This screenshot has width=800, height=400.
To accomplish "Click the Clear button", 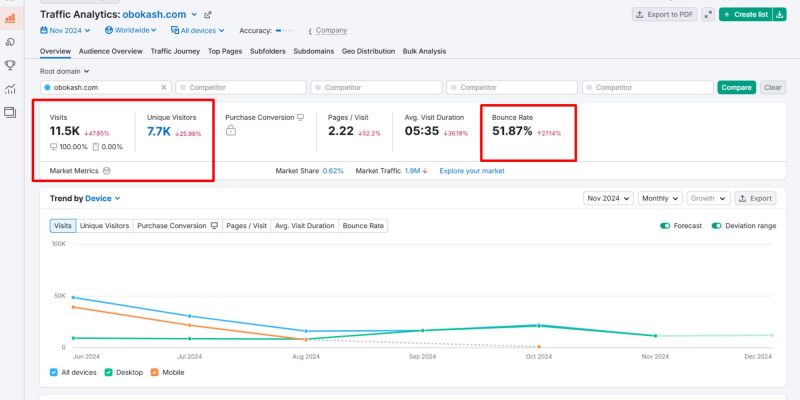I will coord(772,87).
